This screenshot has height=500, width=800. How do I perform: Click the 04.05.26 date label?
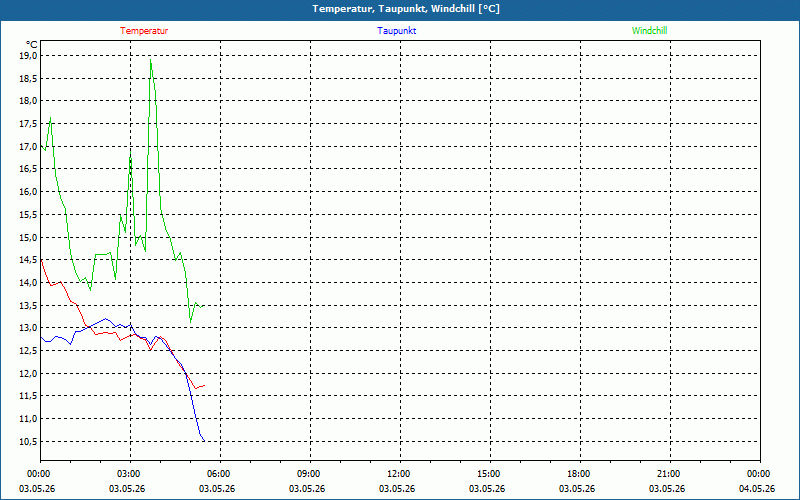[757, 489]
